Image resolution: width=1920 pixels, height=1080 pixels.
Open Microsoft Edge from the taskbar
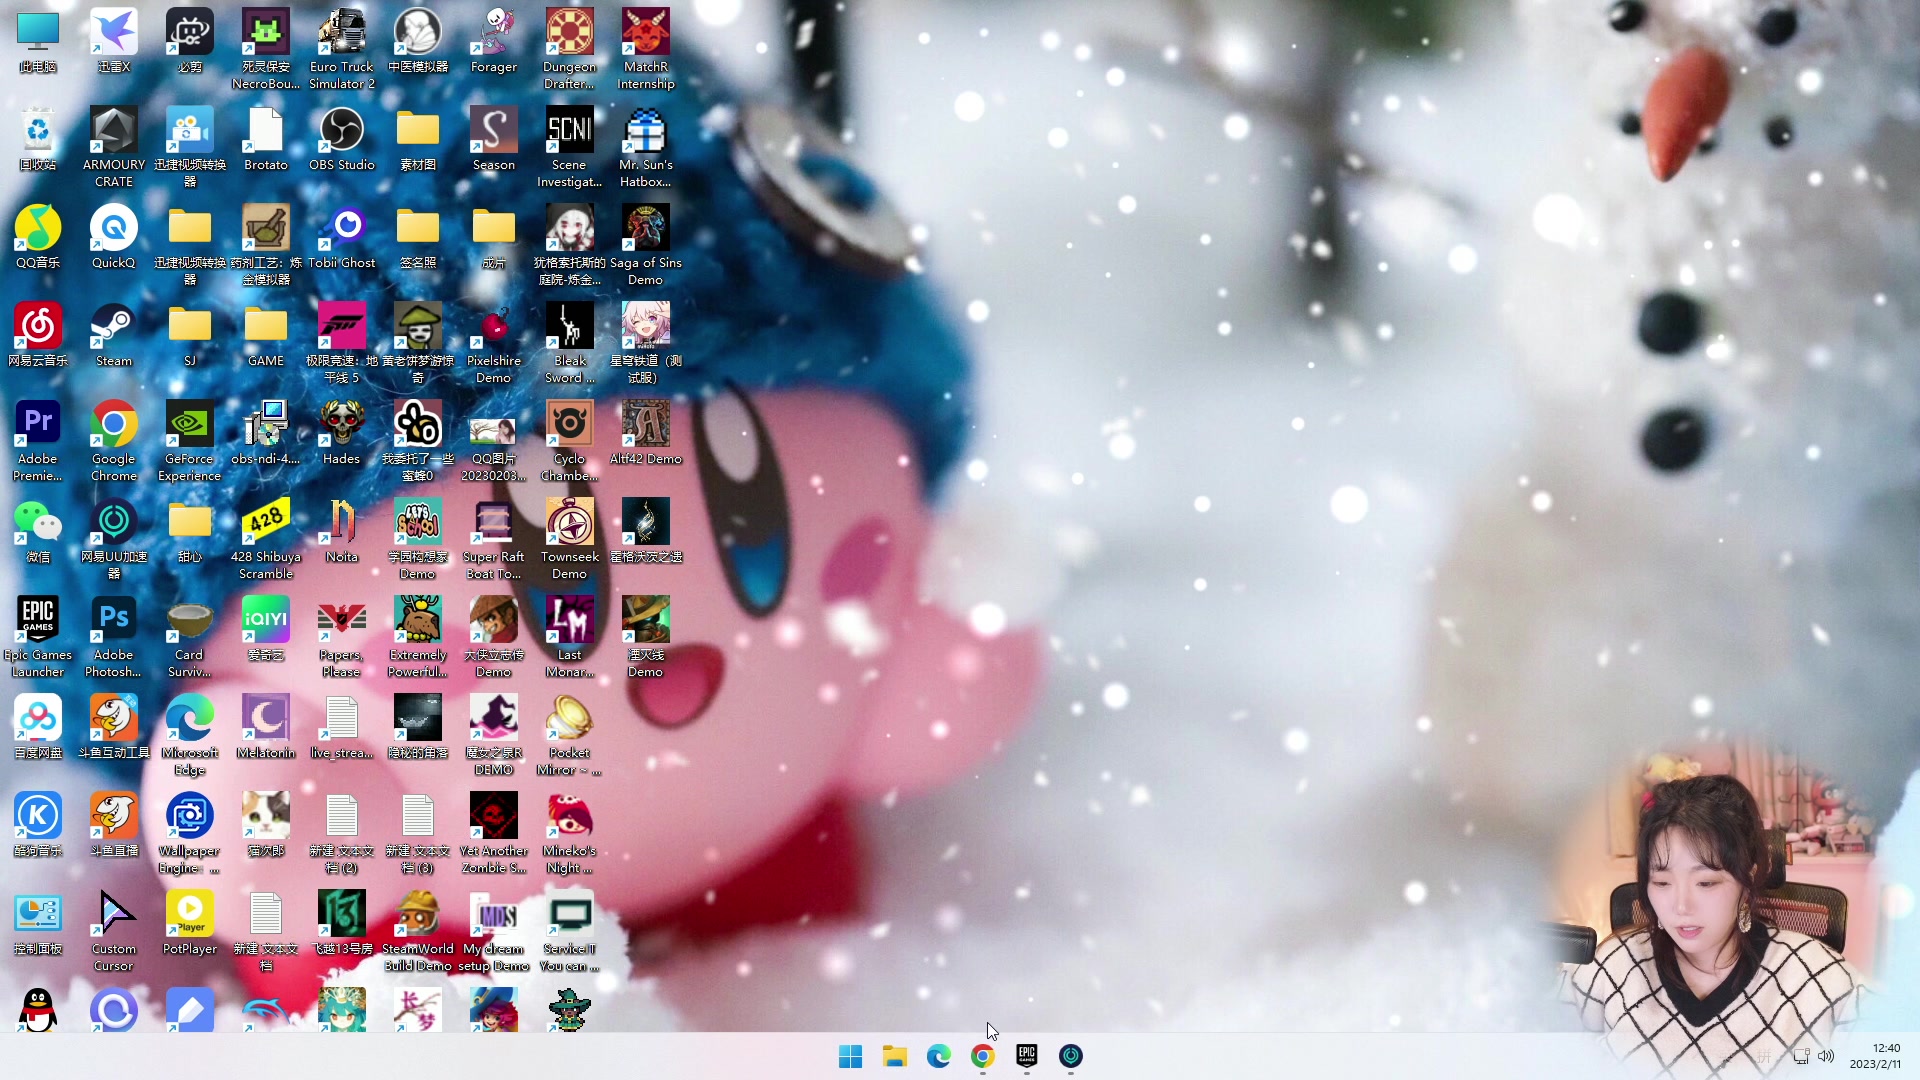tap(939, 1056)
